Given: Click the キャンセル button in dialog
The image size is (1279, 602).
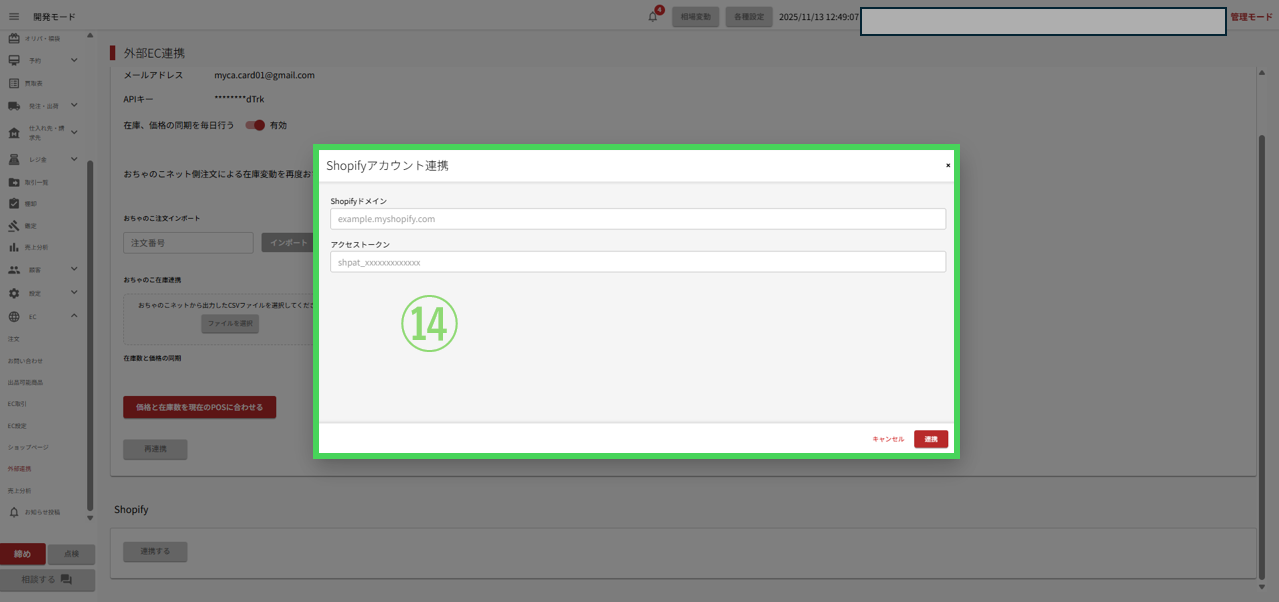Looking at the screenshot, I should (x=888, y=439).
